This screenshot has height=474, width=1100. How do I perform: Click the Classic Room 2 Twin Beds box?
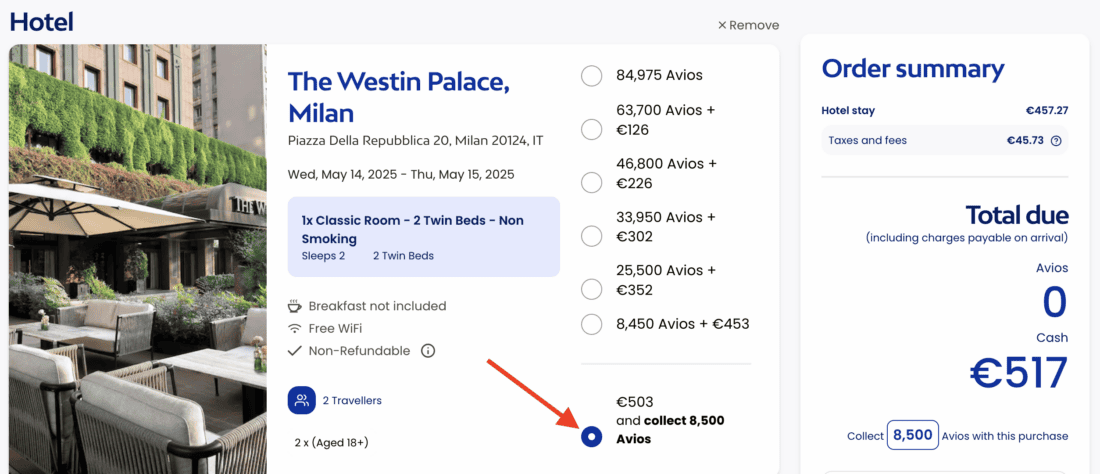pyautogui.click(x=423, y=237)
